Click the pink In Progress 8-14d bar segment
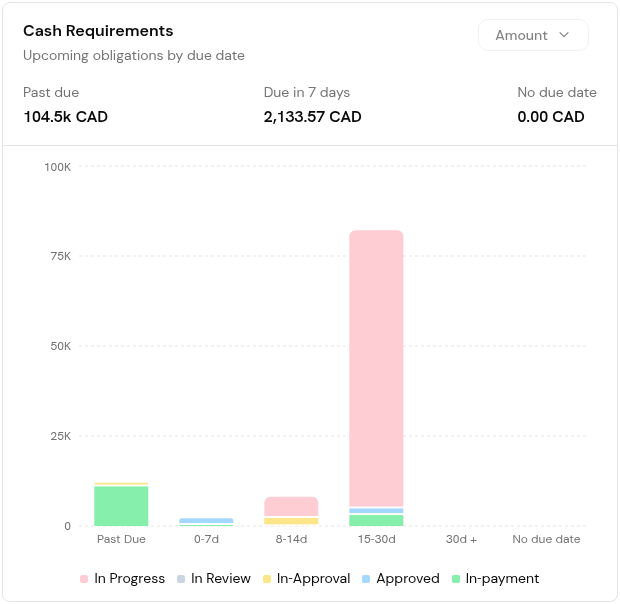This screenshot has width=620, height=604. click(x=291, y=507)
